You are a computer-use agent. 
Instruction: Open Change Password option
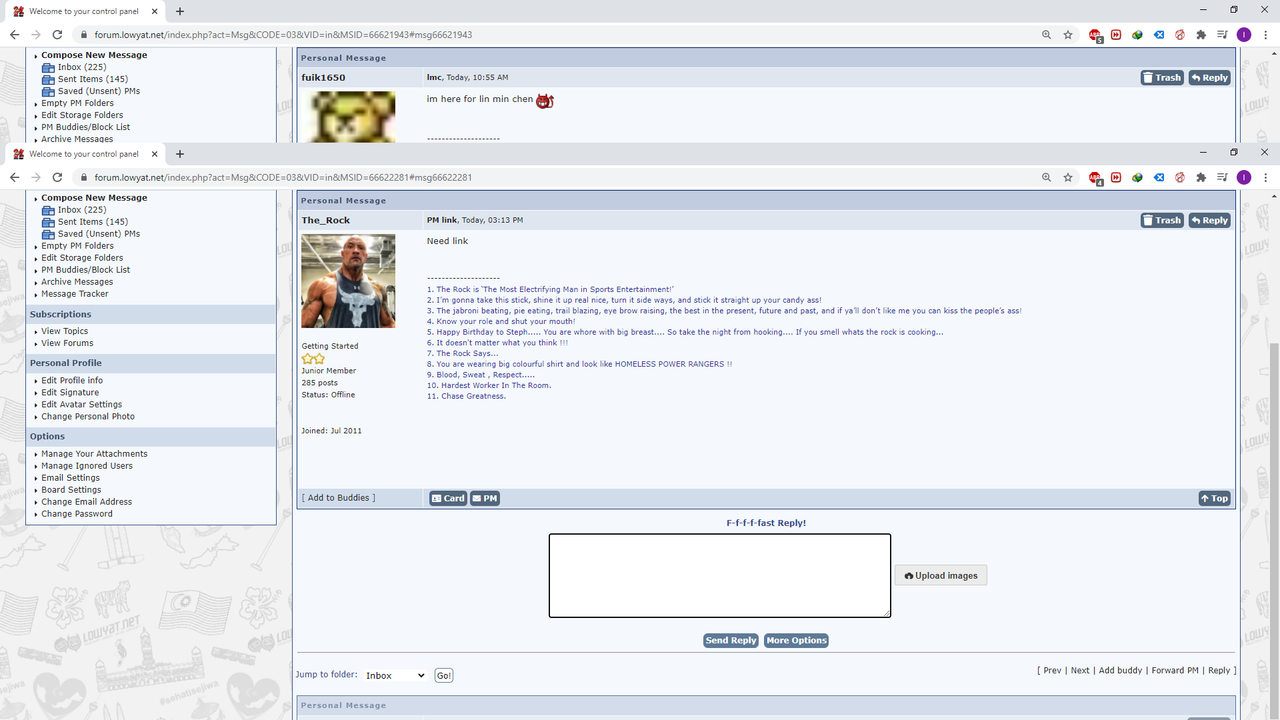click(x=77, y=514)
